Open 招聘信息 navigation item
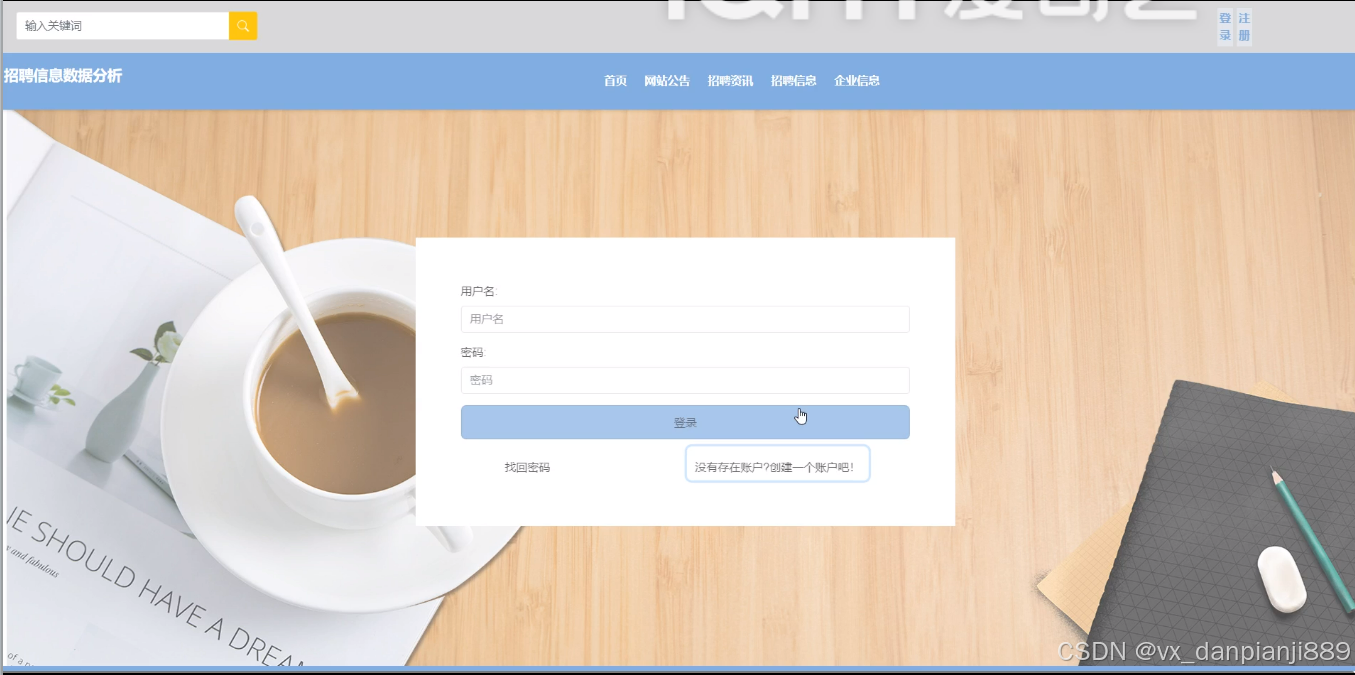Image resolution: width=1355 pixels, height=675 pixels. (794, 81)
